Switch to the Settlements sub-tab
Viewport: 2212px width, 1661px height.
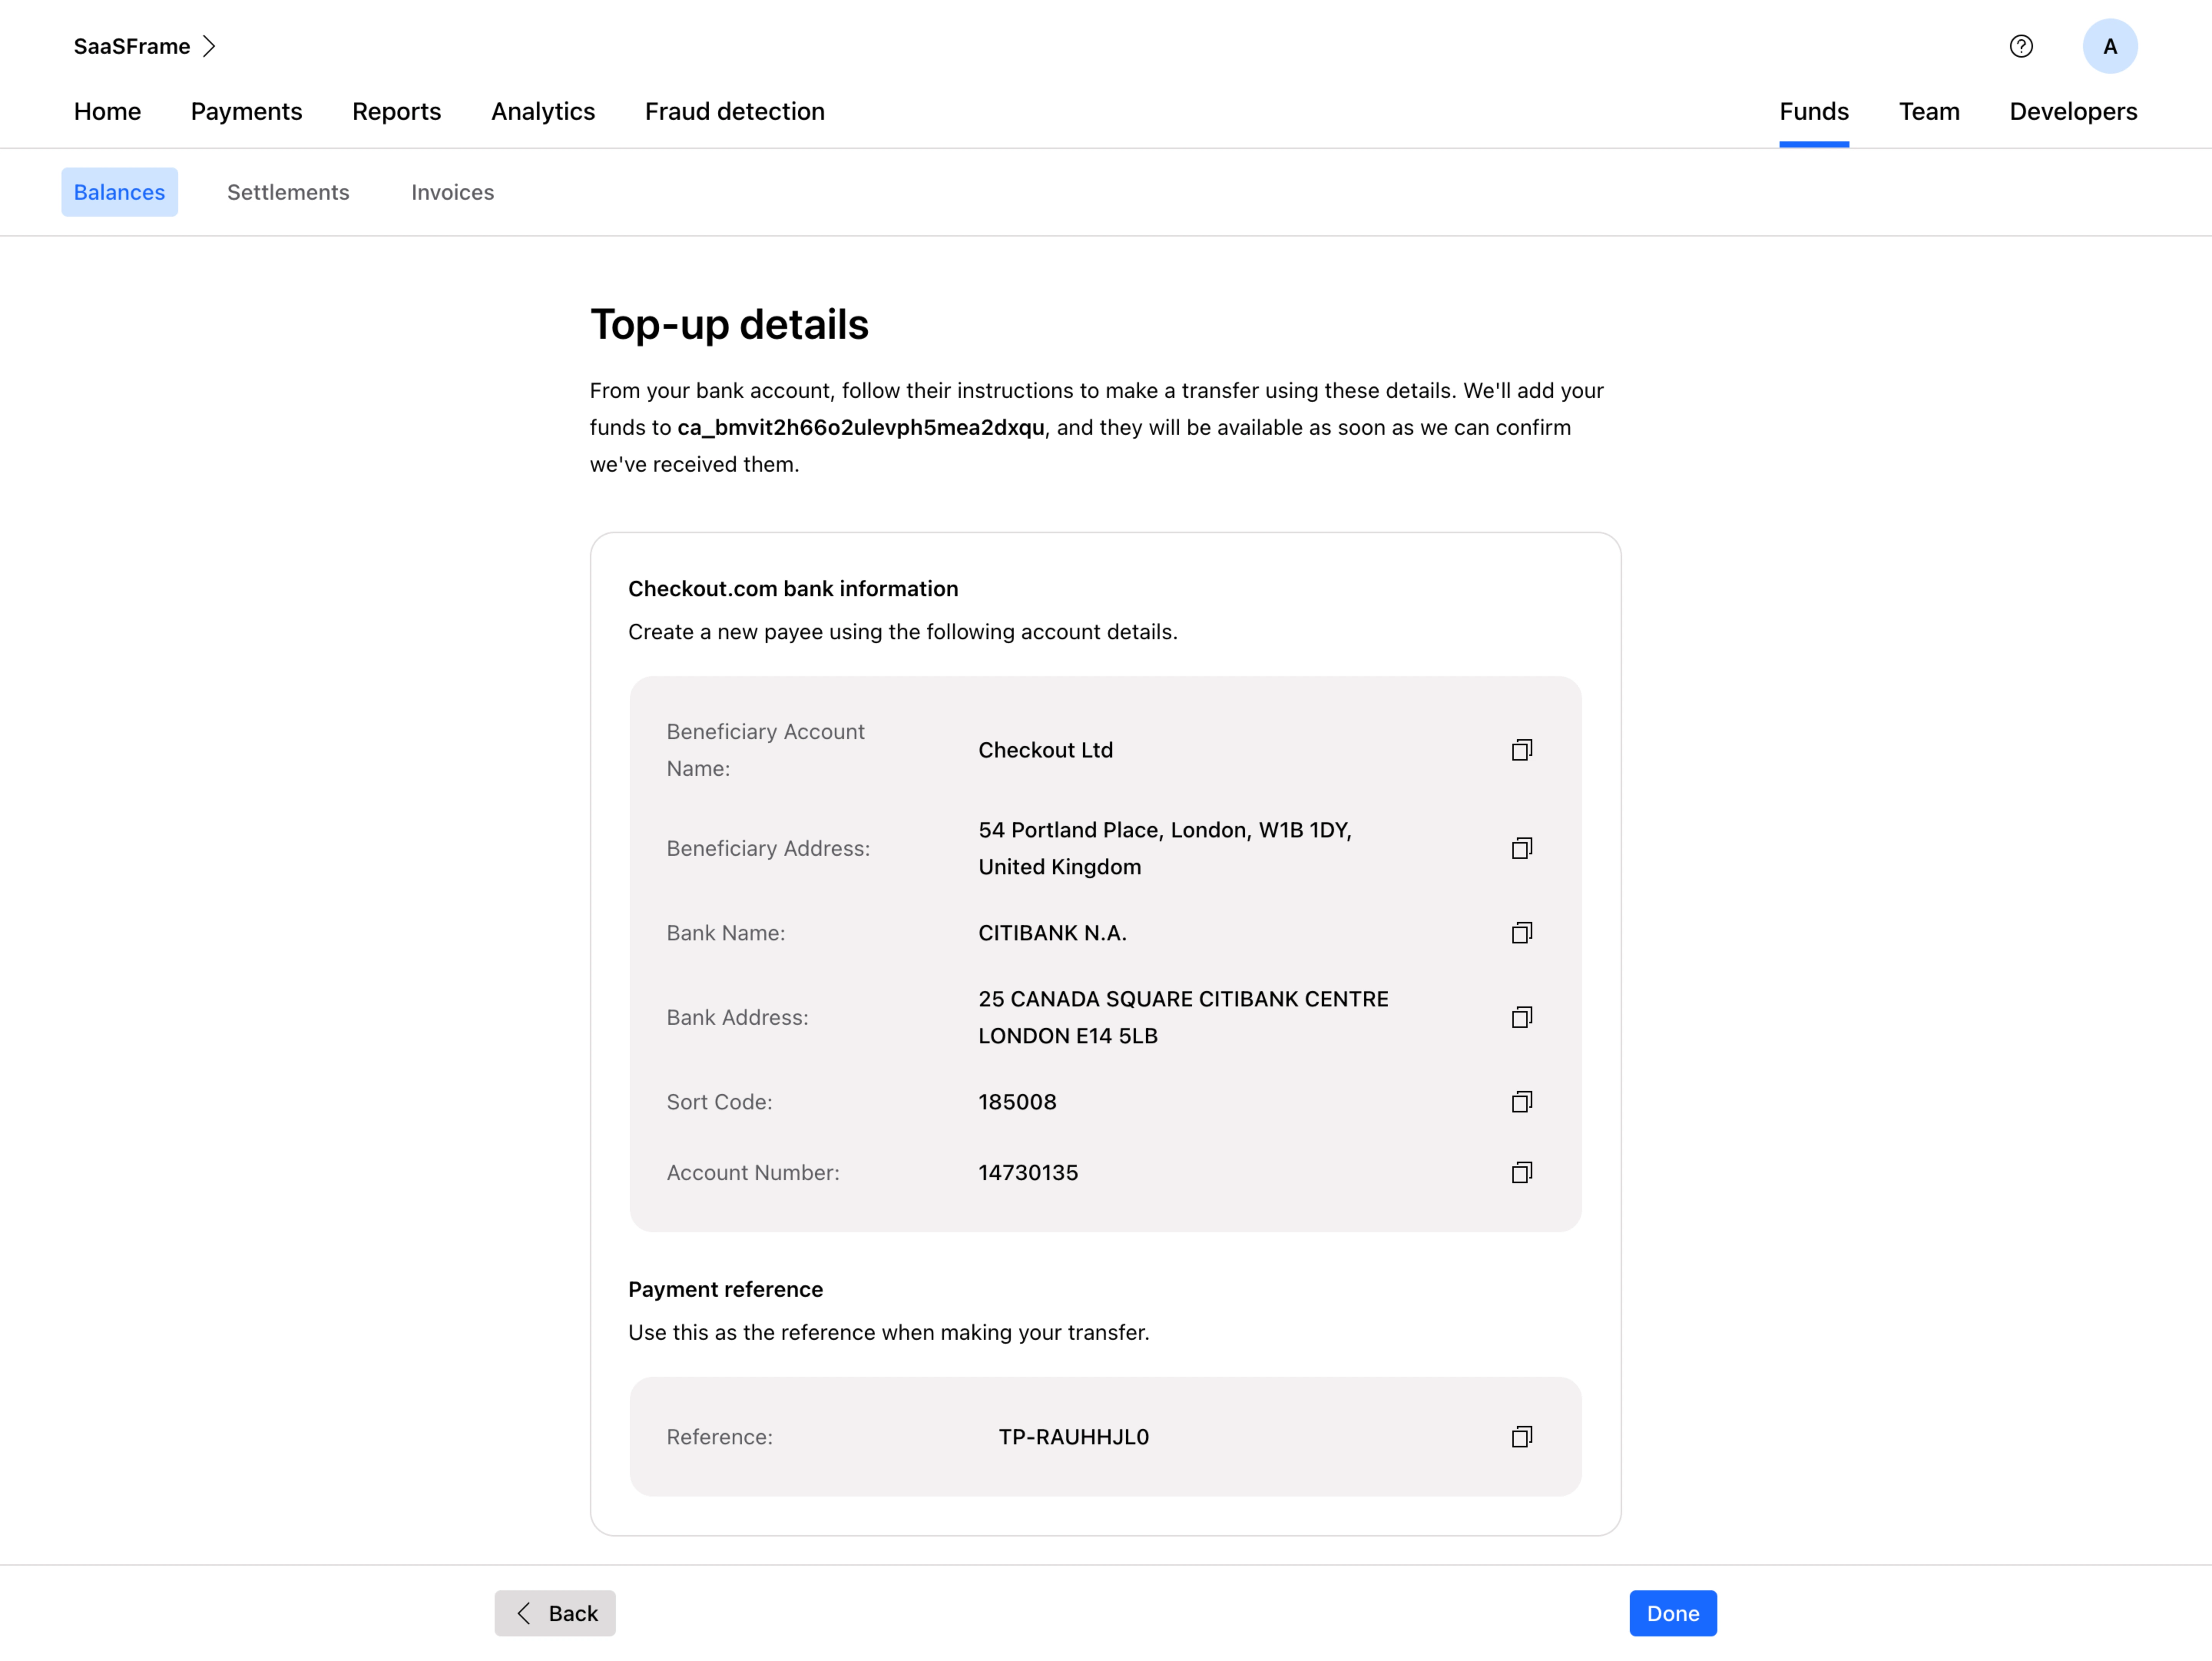click(x=288, y=192)
